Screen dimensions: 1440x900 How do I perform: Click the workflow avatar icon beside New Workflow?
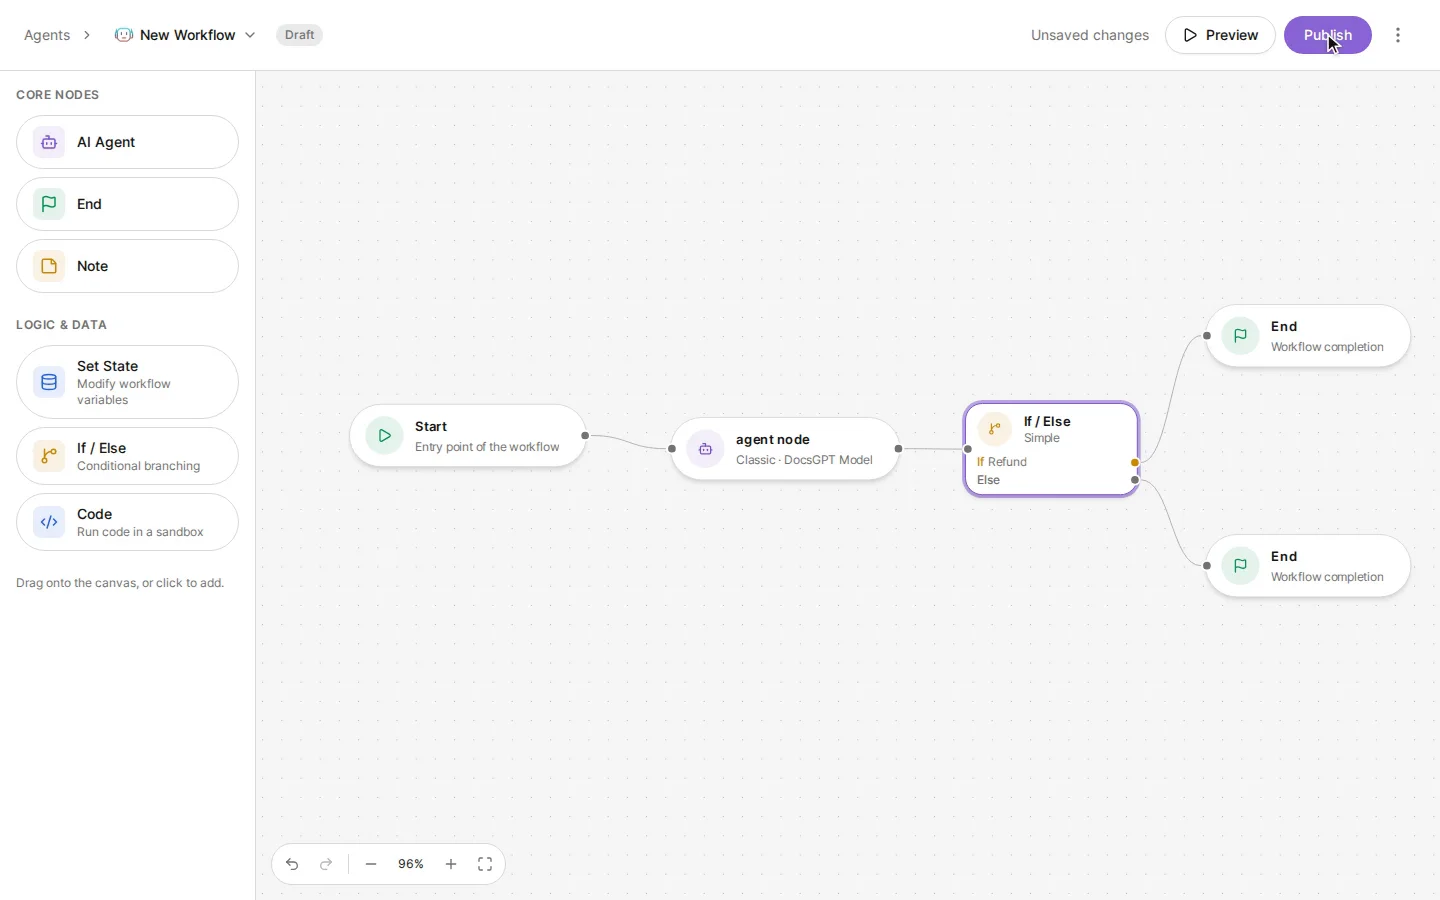tap(124, 35)
